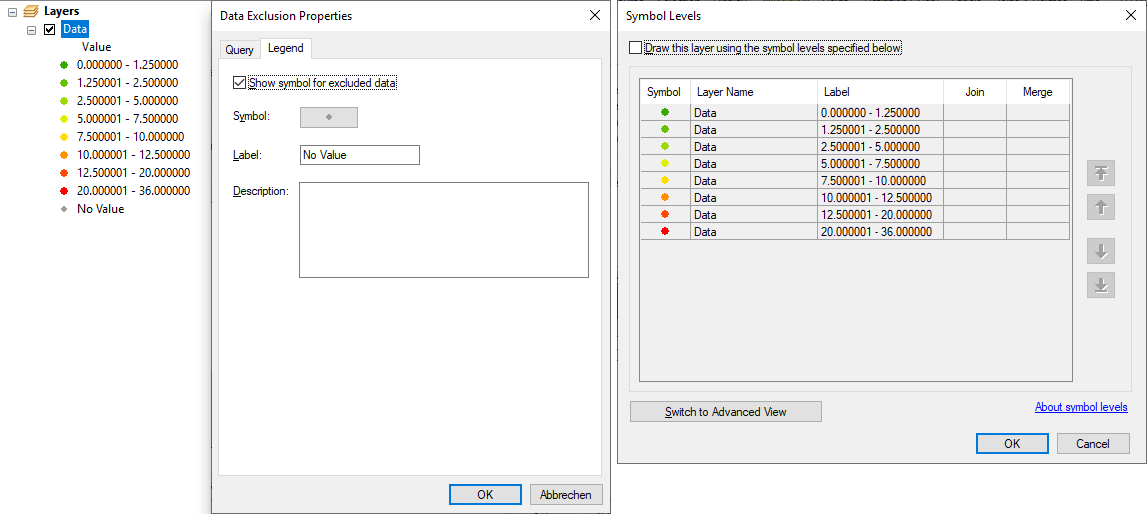The height and width of the screenshot is (514, 1147).
Task: Click Switch to Advanced View button
Action: pyautogui.click(x=725, y=412)
